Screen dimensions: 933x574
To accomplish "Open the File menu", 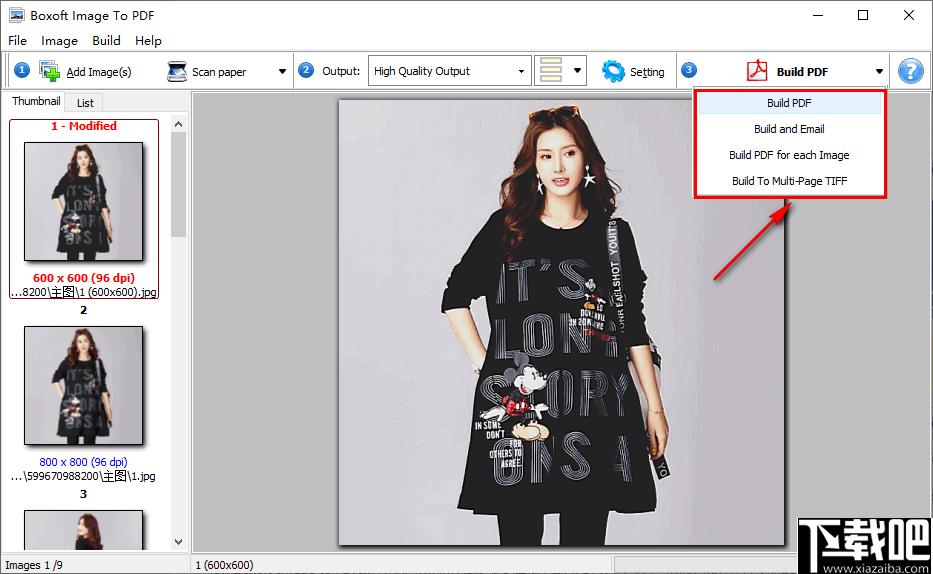I will coord(17,40).
